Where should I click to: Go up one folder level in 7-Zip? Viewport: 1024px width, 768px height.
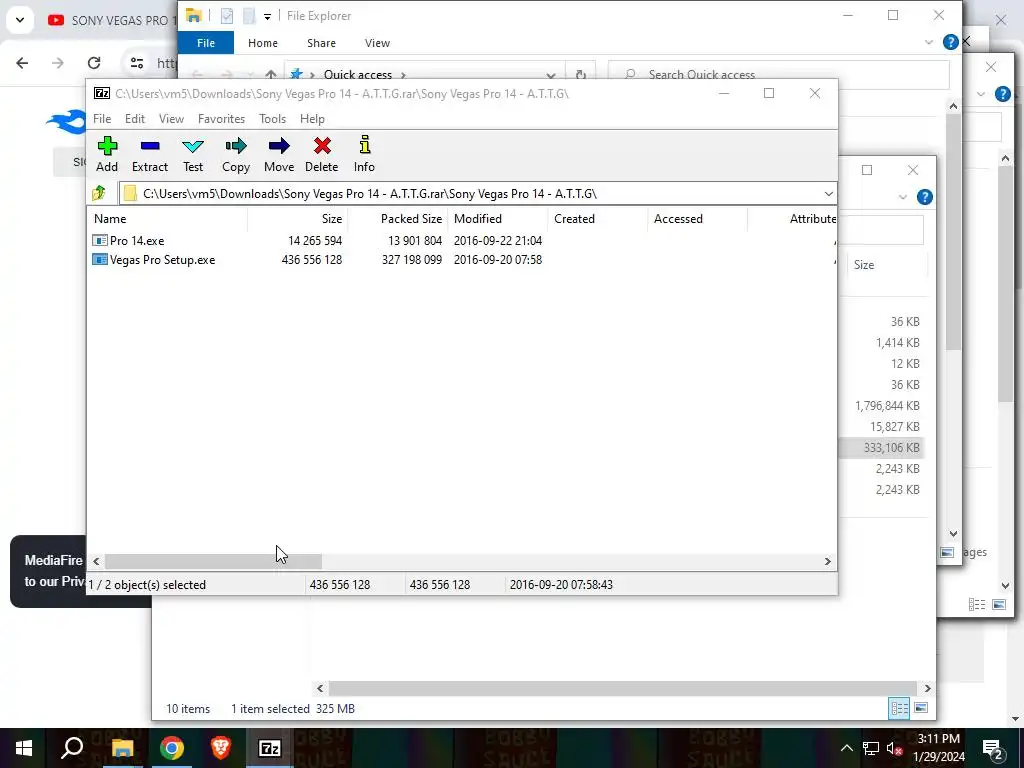click(99, 193)
